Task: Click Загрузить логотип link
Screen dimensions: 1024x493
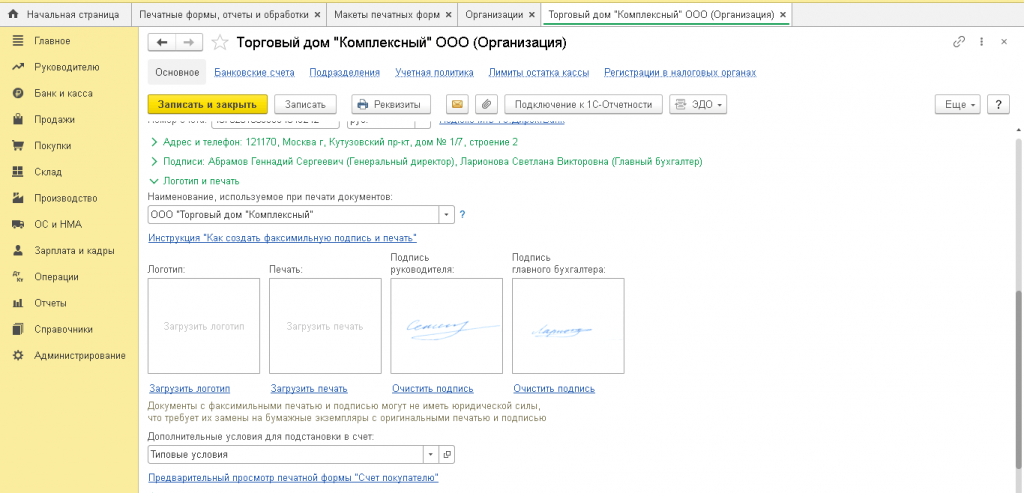Action: pyautogui.click(x=189, y=389)
